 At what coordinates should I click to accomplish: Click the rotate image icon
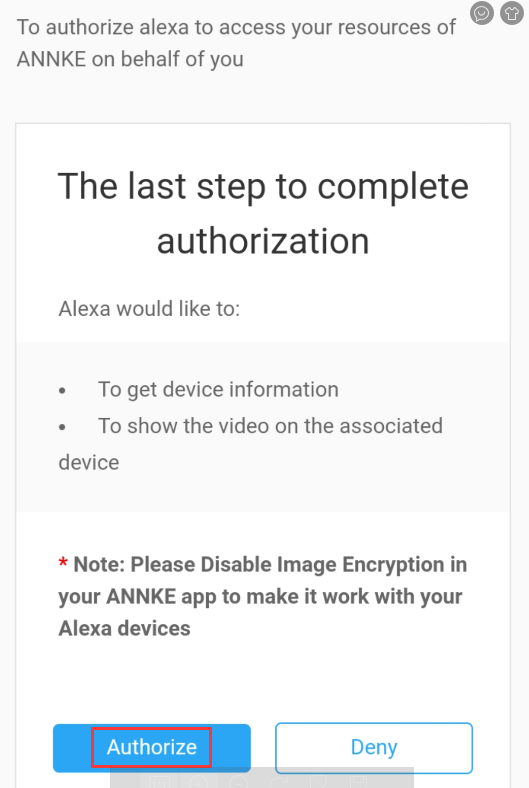click(278, 782)
